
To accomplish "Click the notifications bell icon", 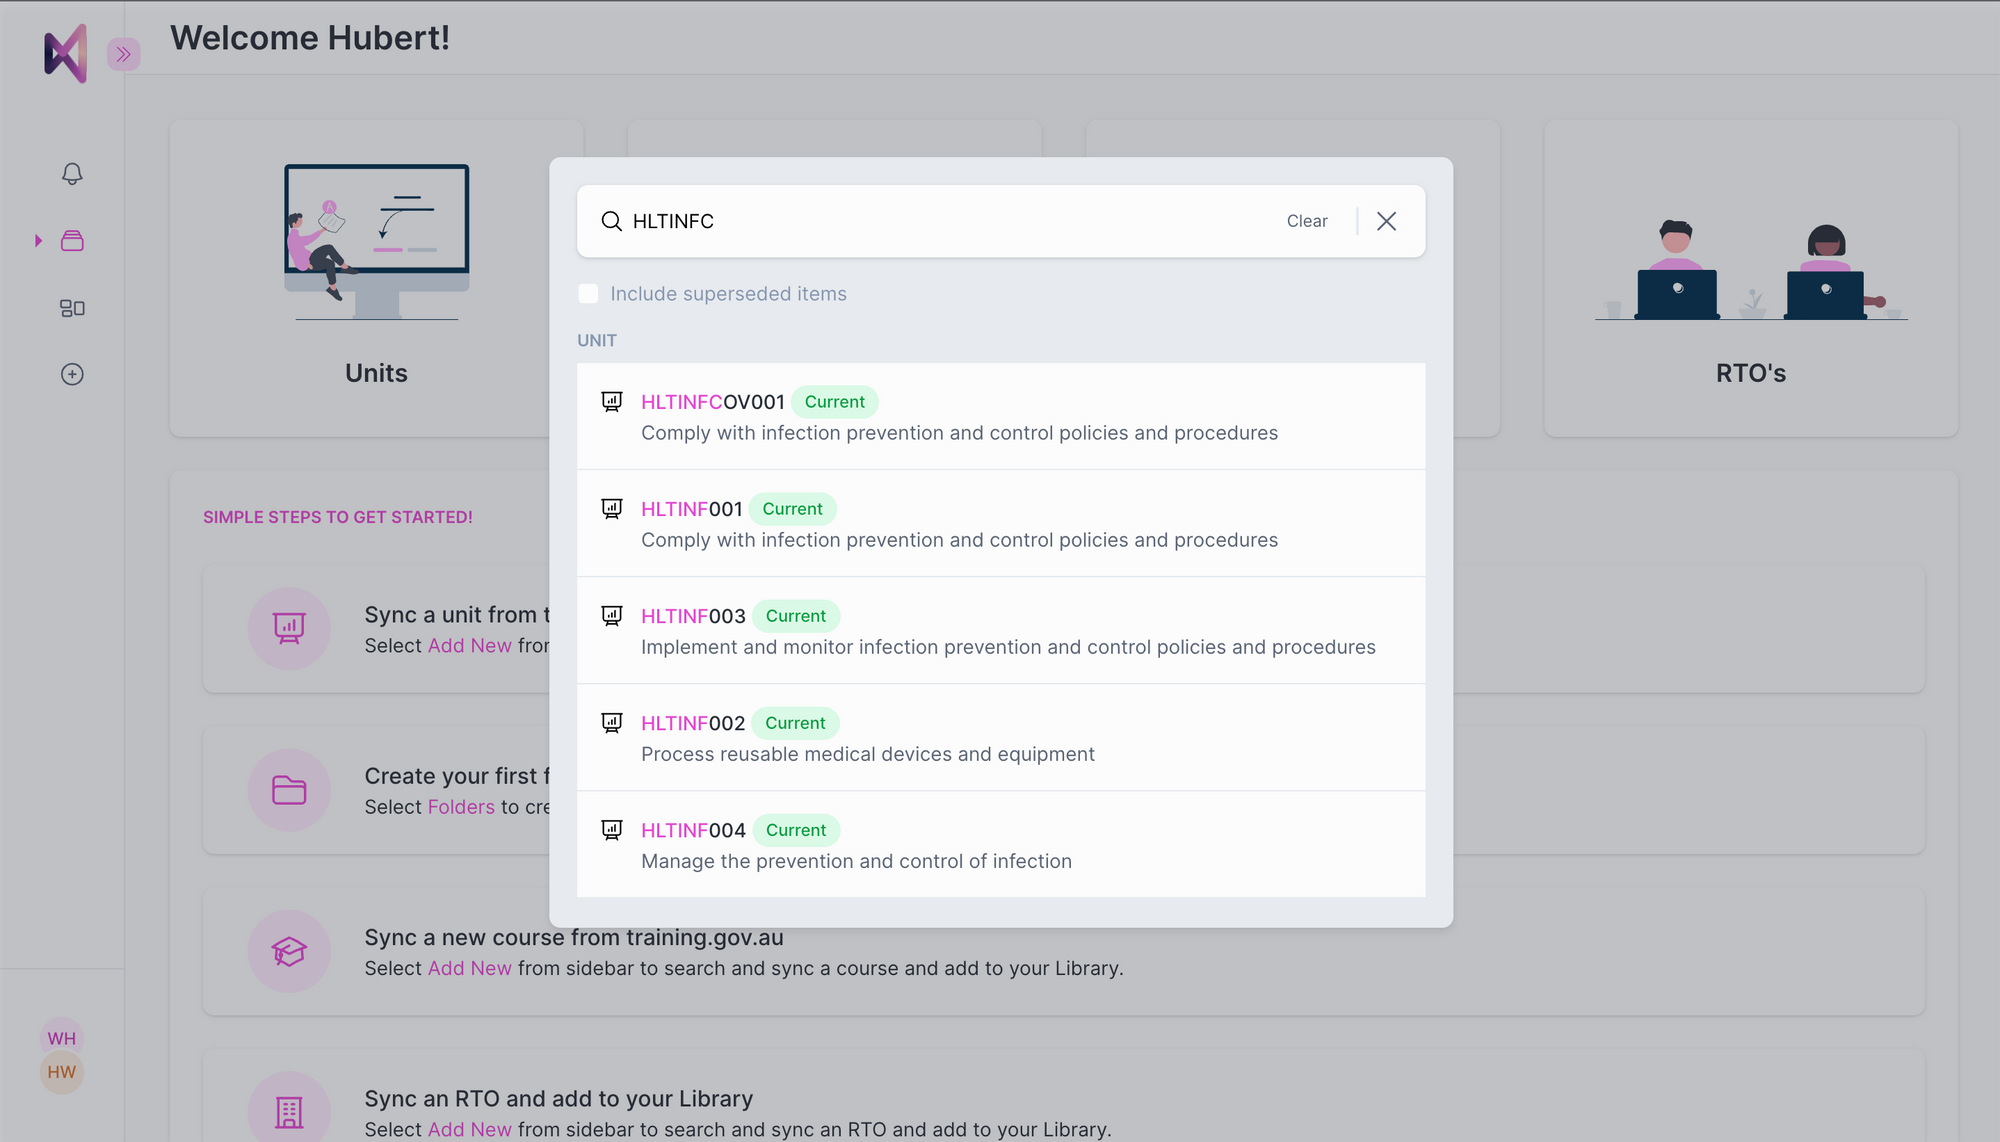I will (x=72, y=174).
